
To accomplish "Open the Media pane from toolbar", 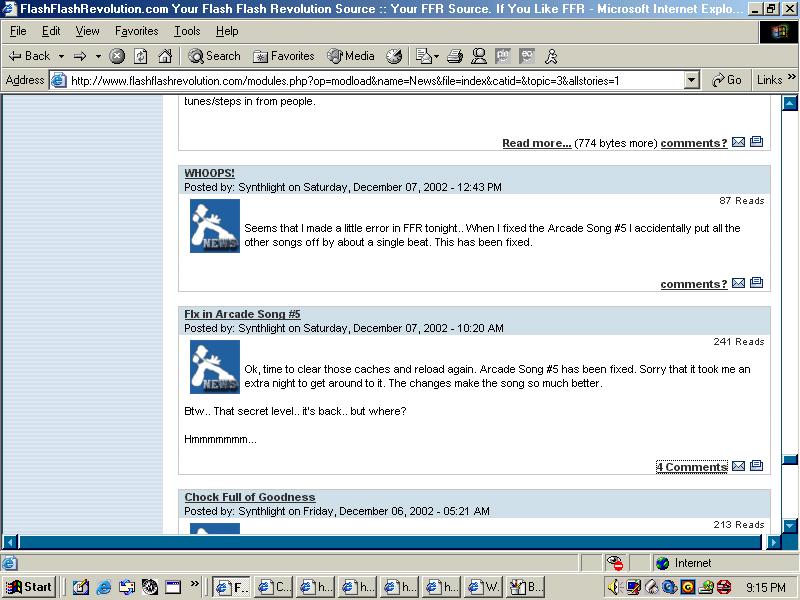I will [351, 56].
